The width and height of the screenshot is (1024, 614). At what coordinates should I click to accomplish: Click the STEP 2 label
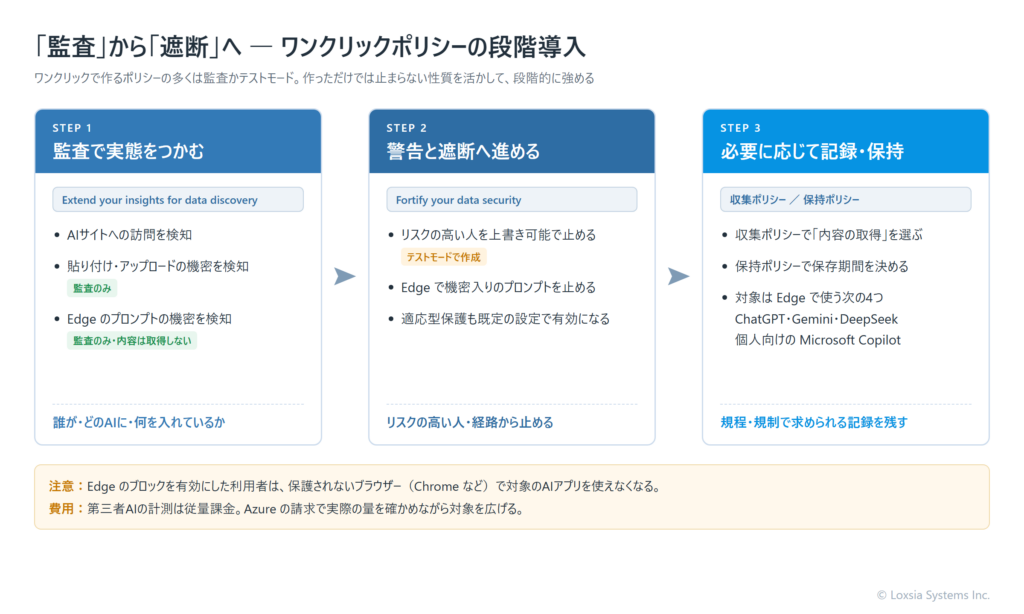406,128
